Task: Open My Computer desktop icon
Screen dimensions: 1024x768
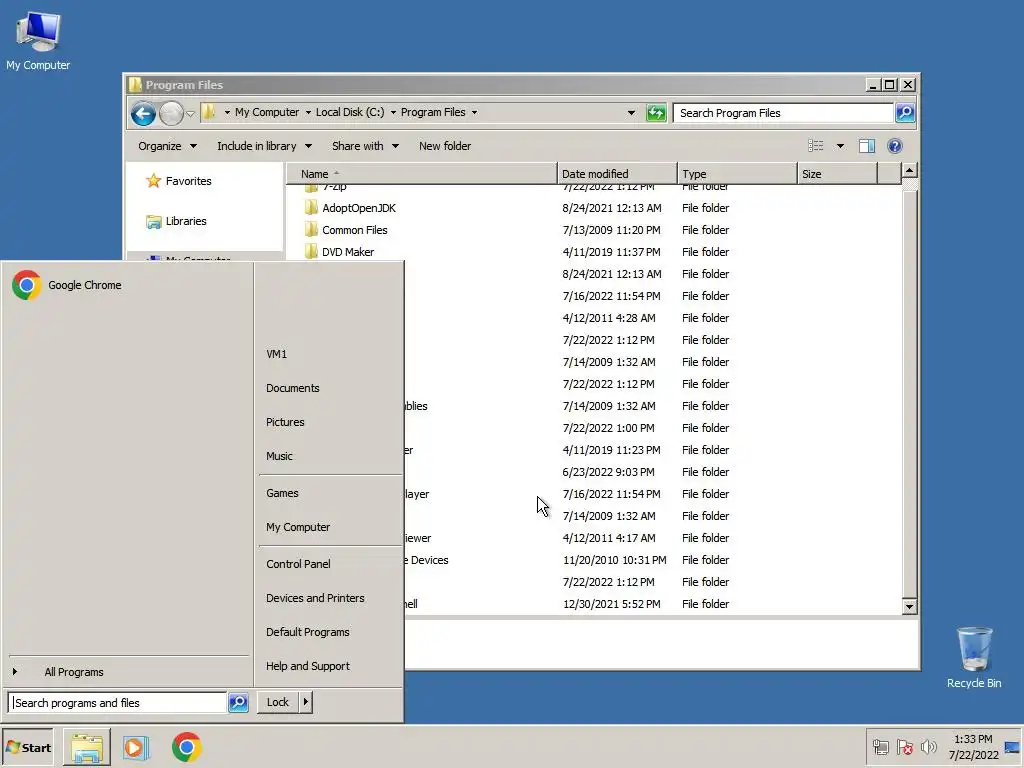Action: click(x=38, y=40)
